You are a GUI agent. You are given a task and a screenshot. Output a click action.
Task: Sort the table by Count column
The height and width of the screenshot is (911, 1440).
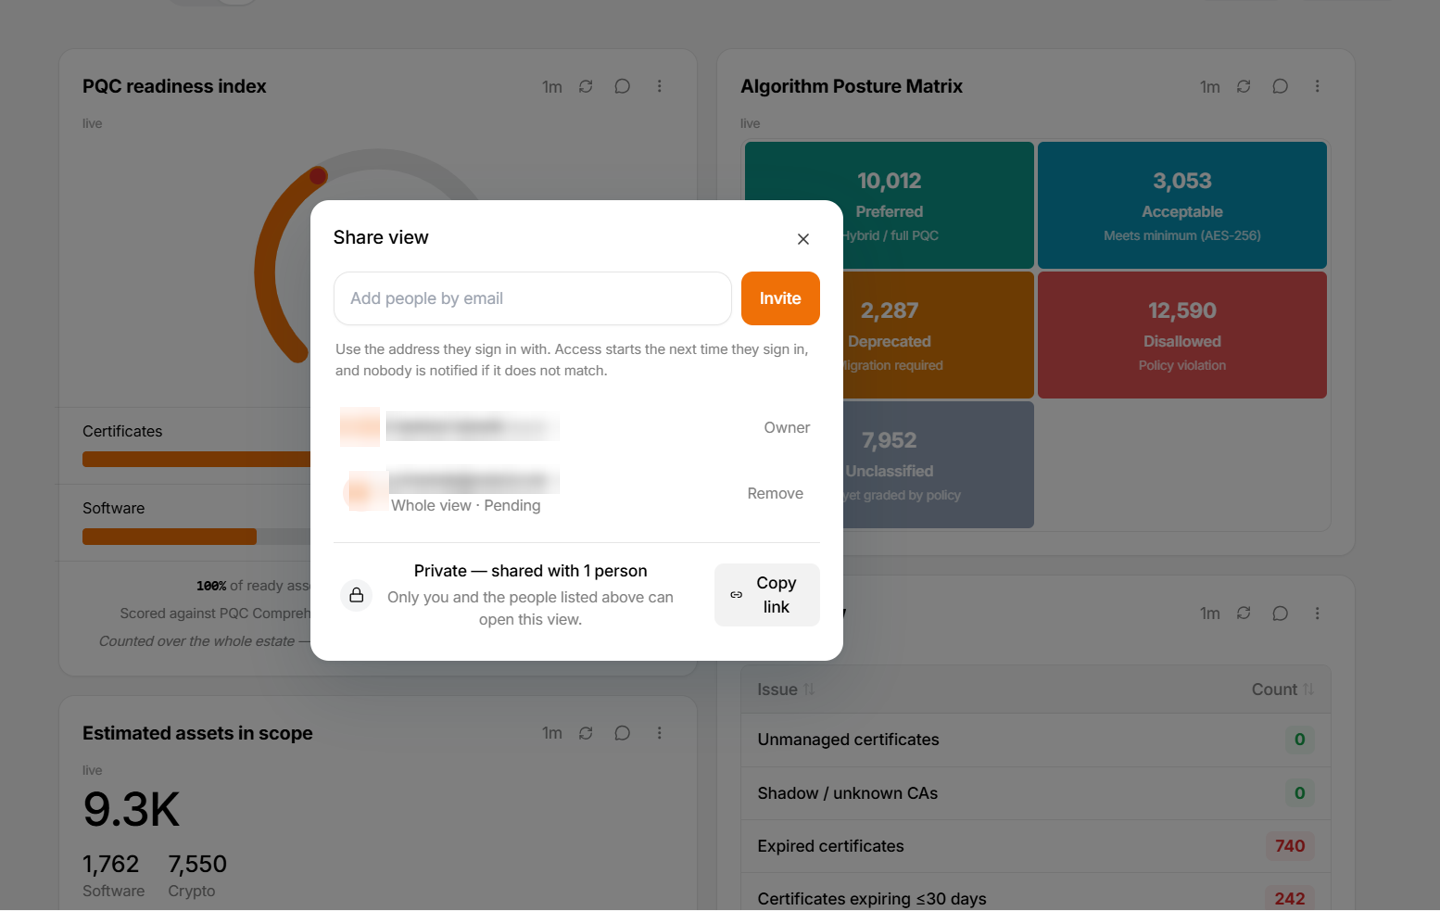click(x=1283, y=689)
